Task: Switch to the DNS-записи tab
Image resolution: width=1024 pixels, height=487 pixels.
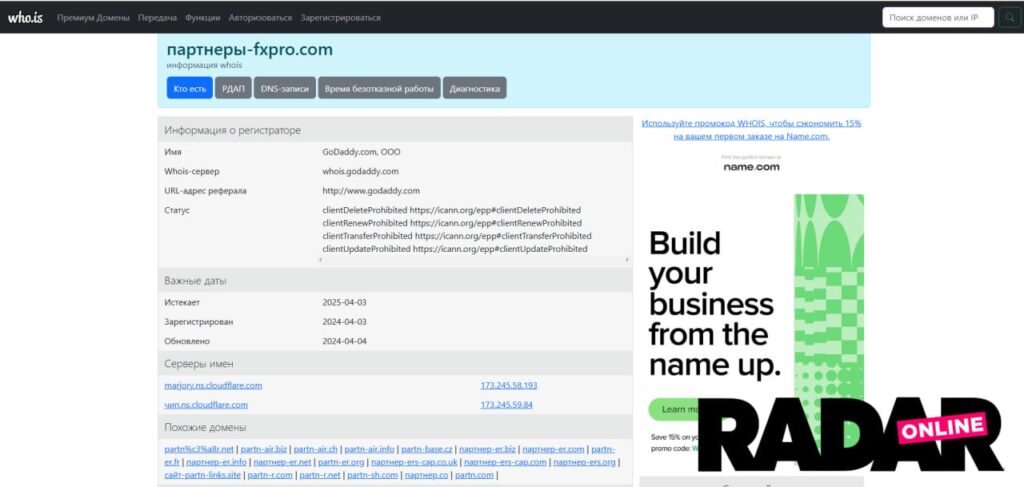Action: click(x=285, y=88)
